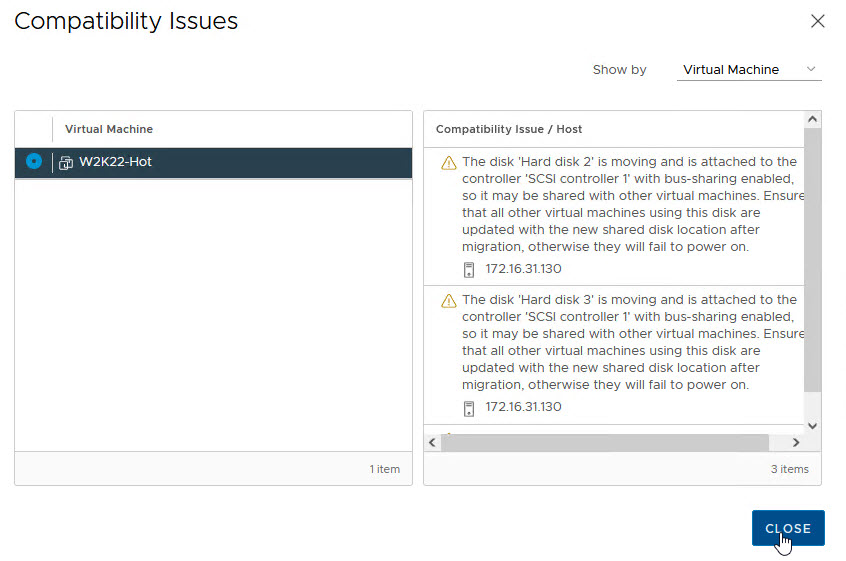
Task: Click the host icon under Hard disk 2 warning
Action: 468,270
